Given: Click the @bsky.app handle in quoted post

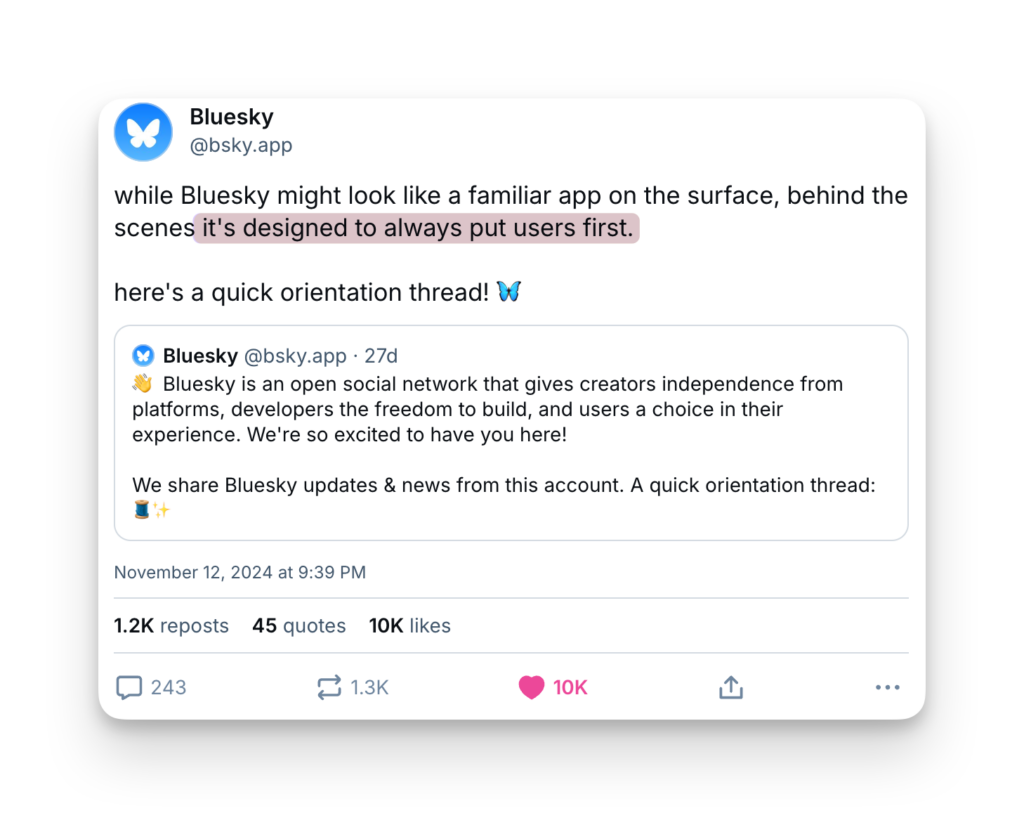Looking at the screenshot, I should point(295,356).
